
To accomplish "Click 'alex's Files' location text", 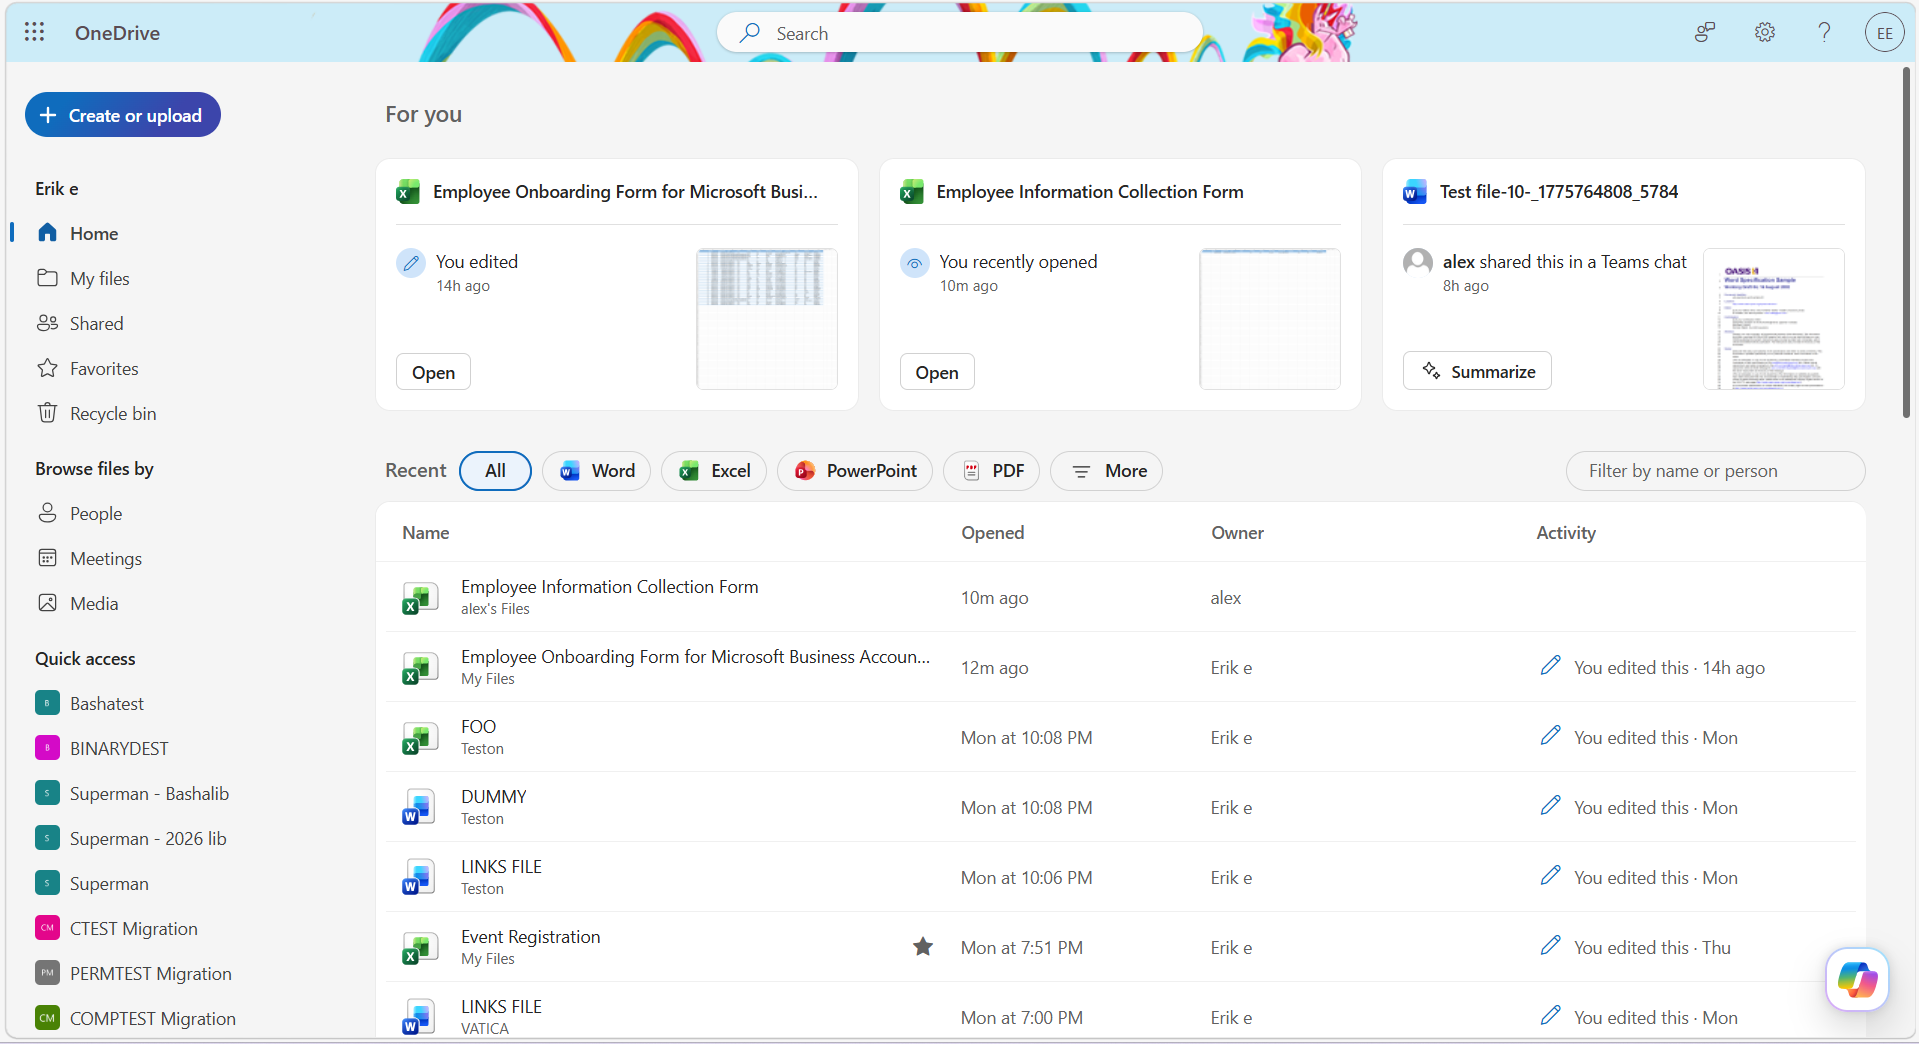I will (495, 609).
